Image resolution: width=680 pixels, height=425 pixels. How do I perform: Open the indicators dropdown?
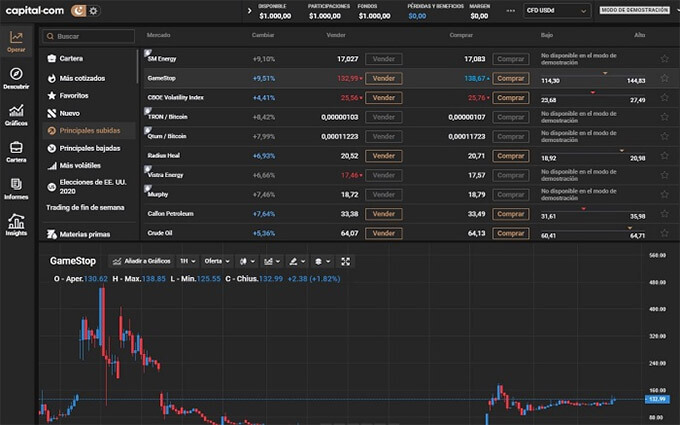(272, 261)
